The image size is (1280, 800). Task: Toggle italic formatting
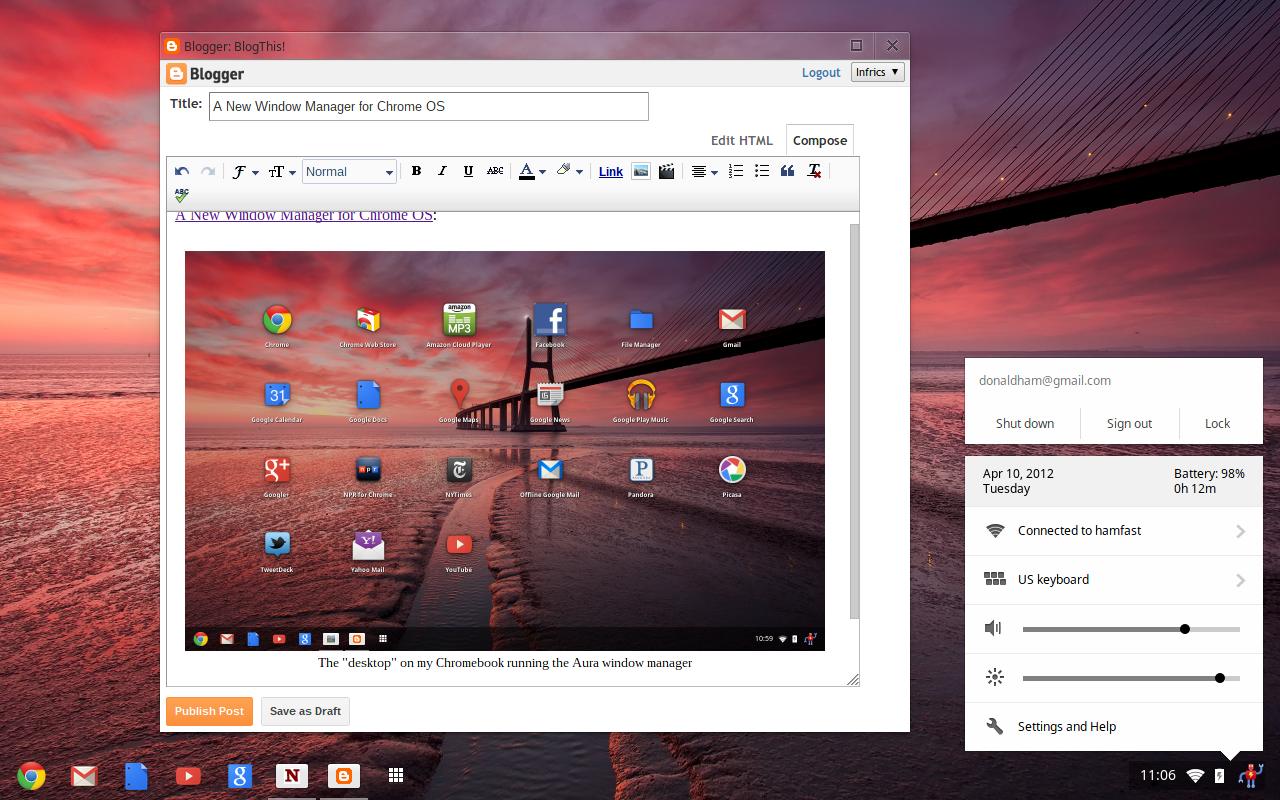pyautogui.click(x=442, y=171)
